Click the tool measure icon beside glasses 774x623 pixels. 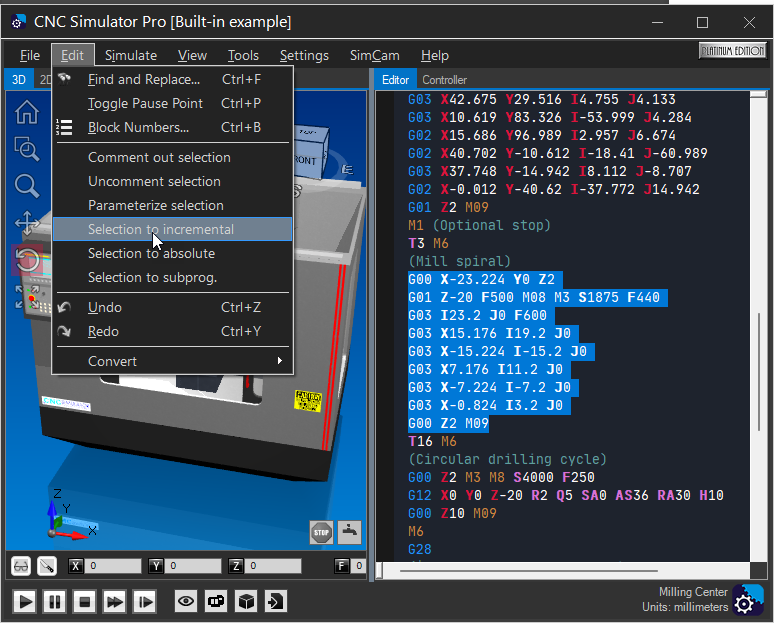click(47, 566)
